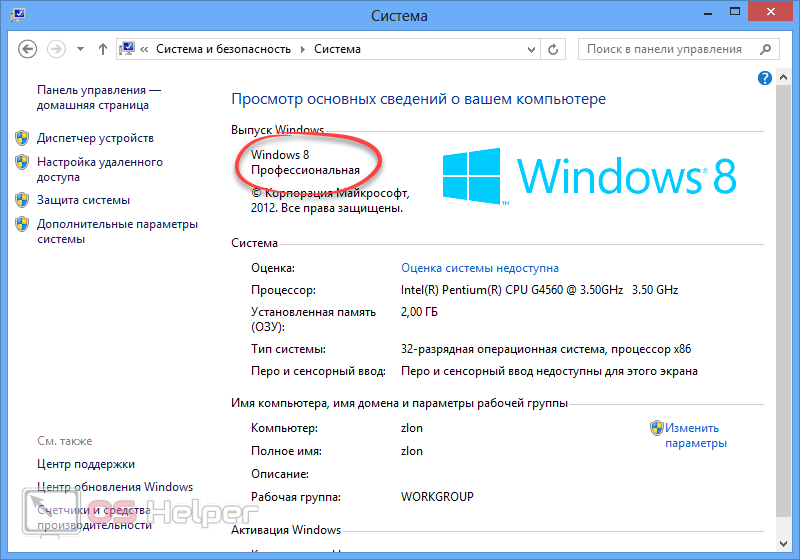Click the system icon in title bar
Viewport: 800px width, 560px height.
[18, 13]
